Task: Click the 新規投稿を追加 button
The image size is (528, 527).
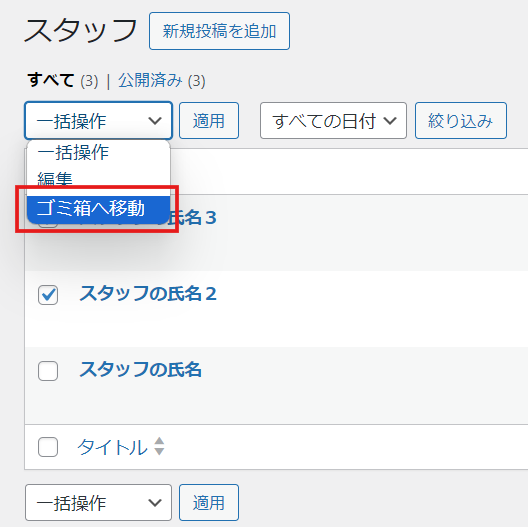Action: 219,31
